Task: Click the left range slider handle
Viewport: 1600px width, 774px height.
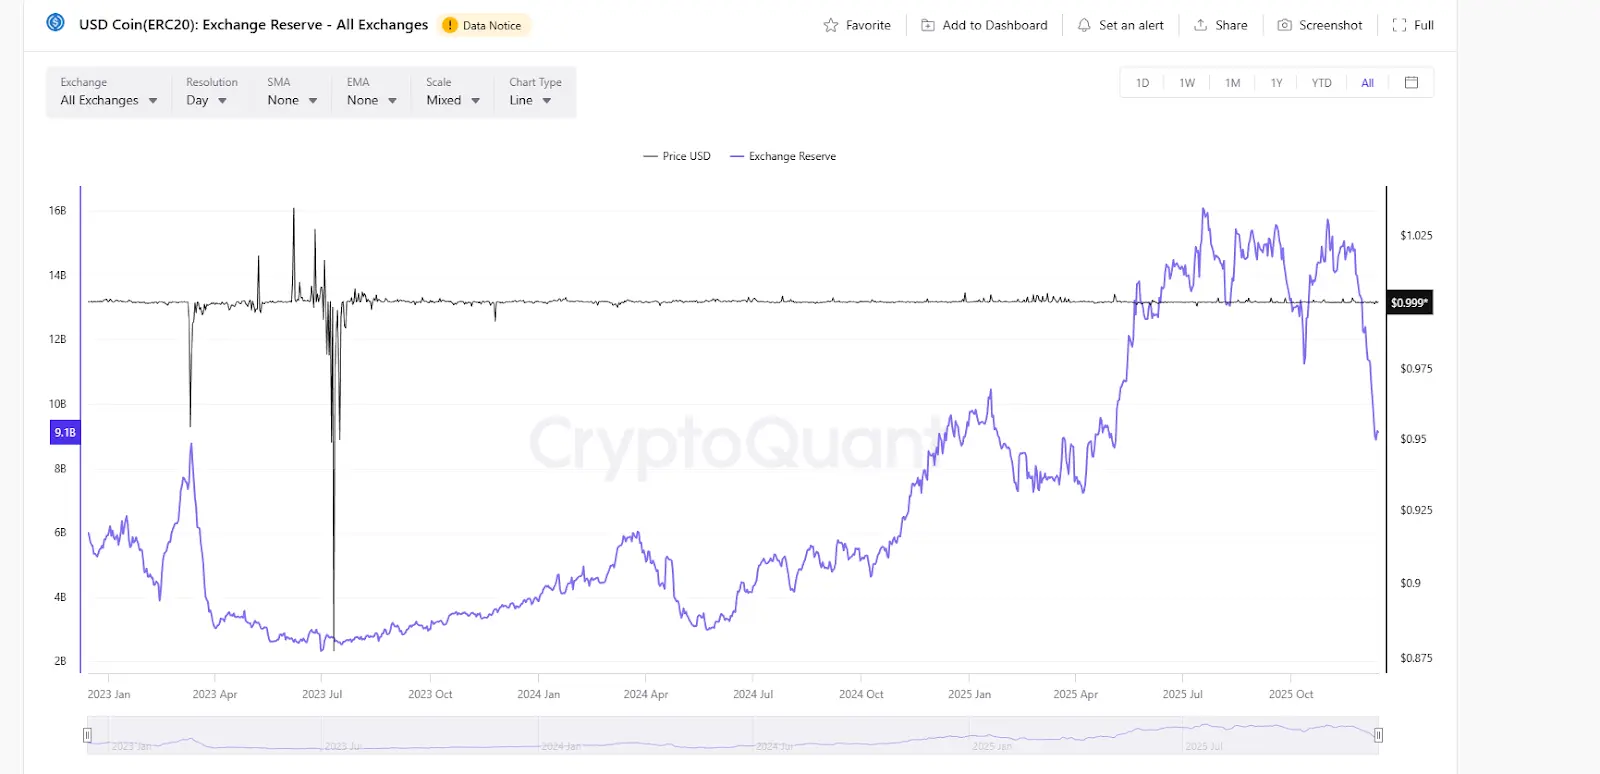Action: click(87, 735)
